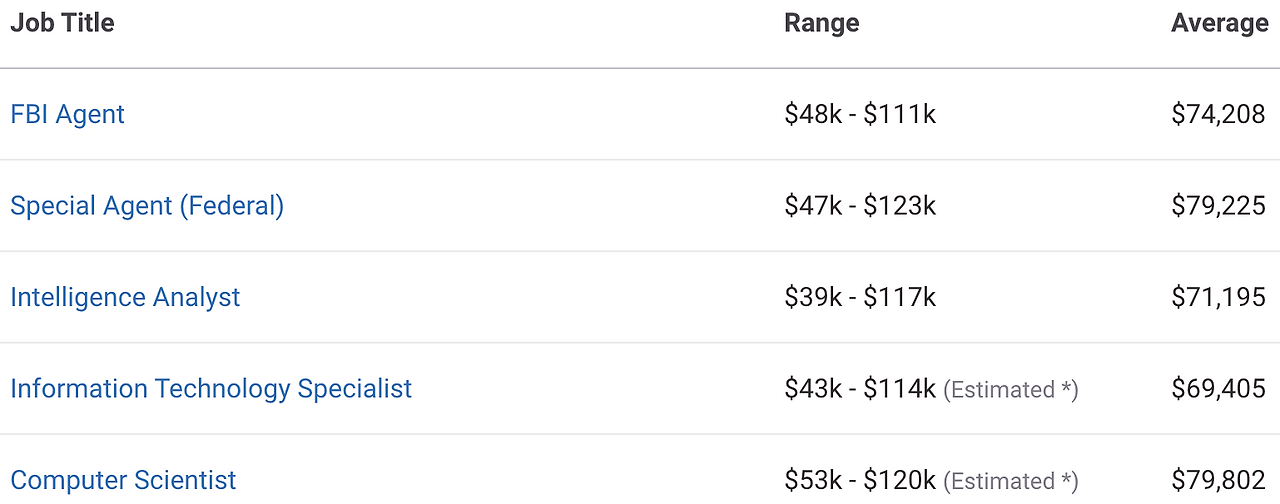This screenshot has width=1280, height=504.
Task: Click the $69,405 average salary
Action: pyautogui.click(x=1218, y=389)
